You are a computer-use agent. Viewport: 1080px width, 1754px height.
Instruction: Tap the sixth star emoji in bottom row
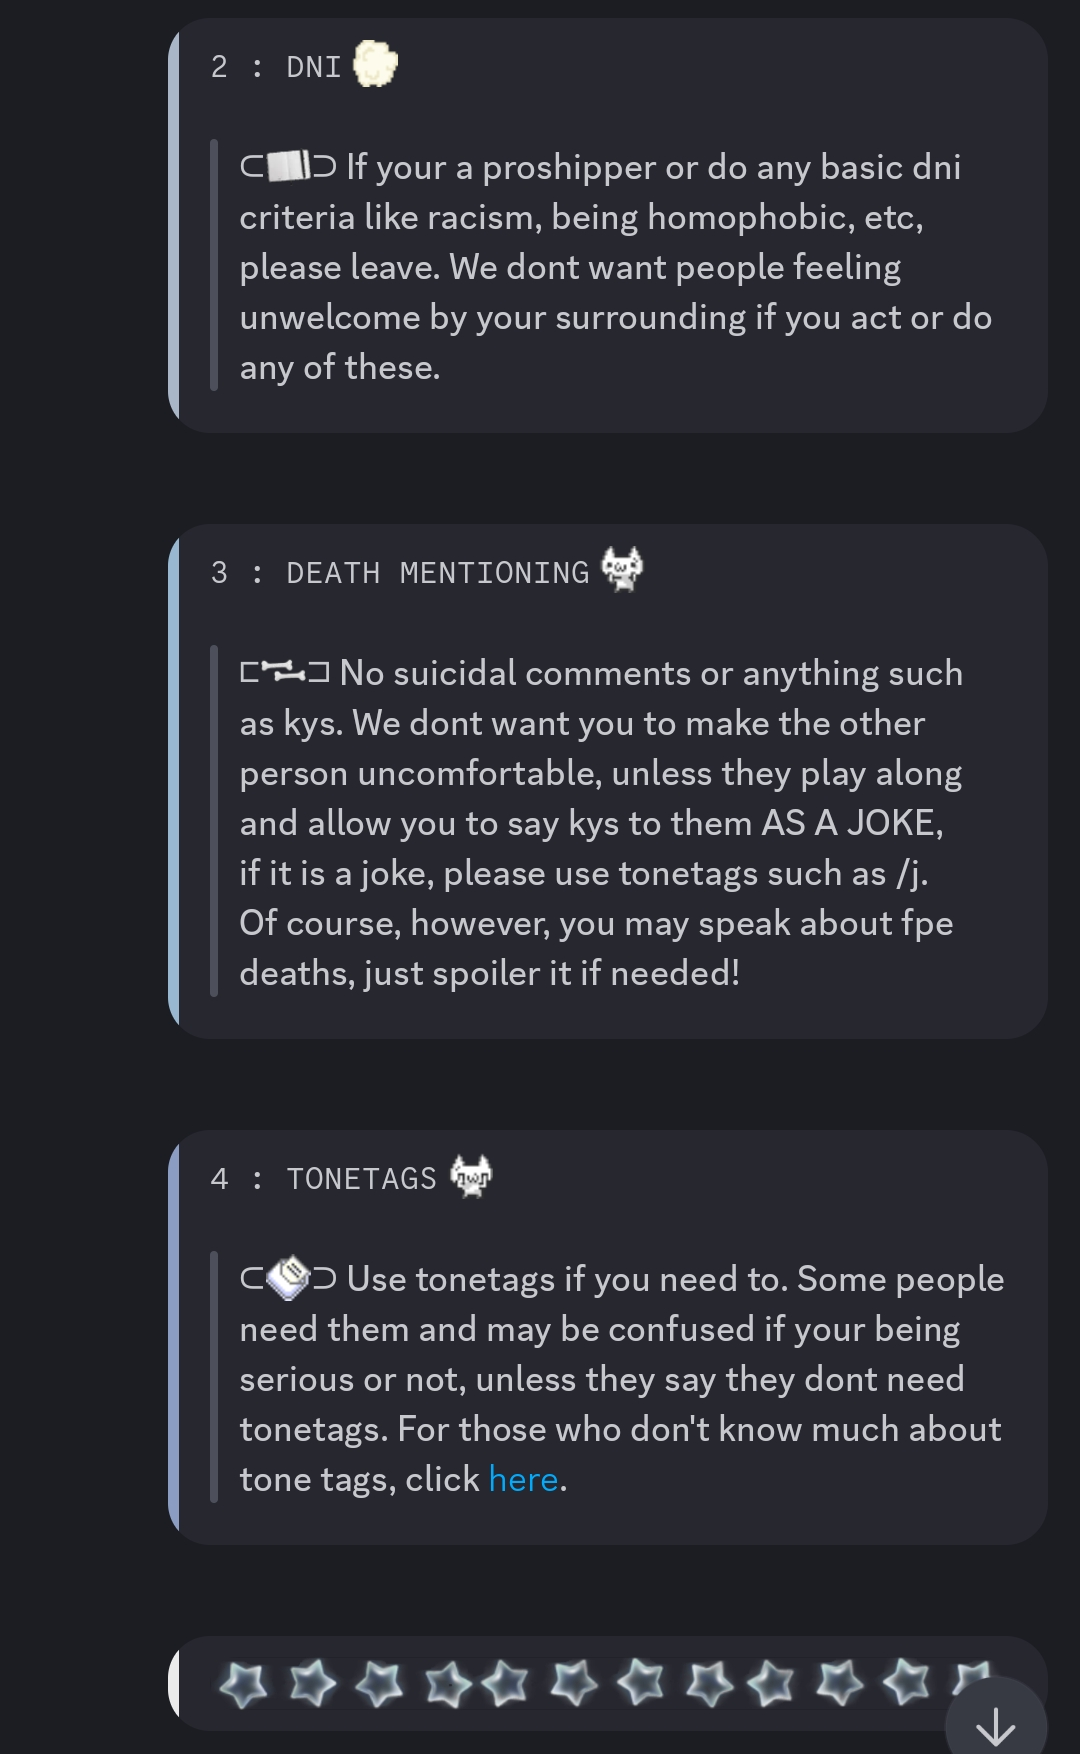[574, 1683]
